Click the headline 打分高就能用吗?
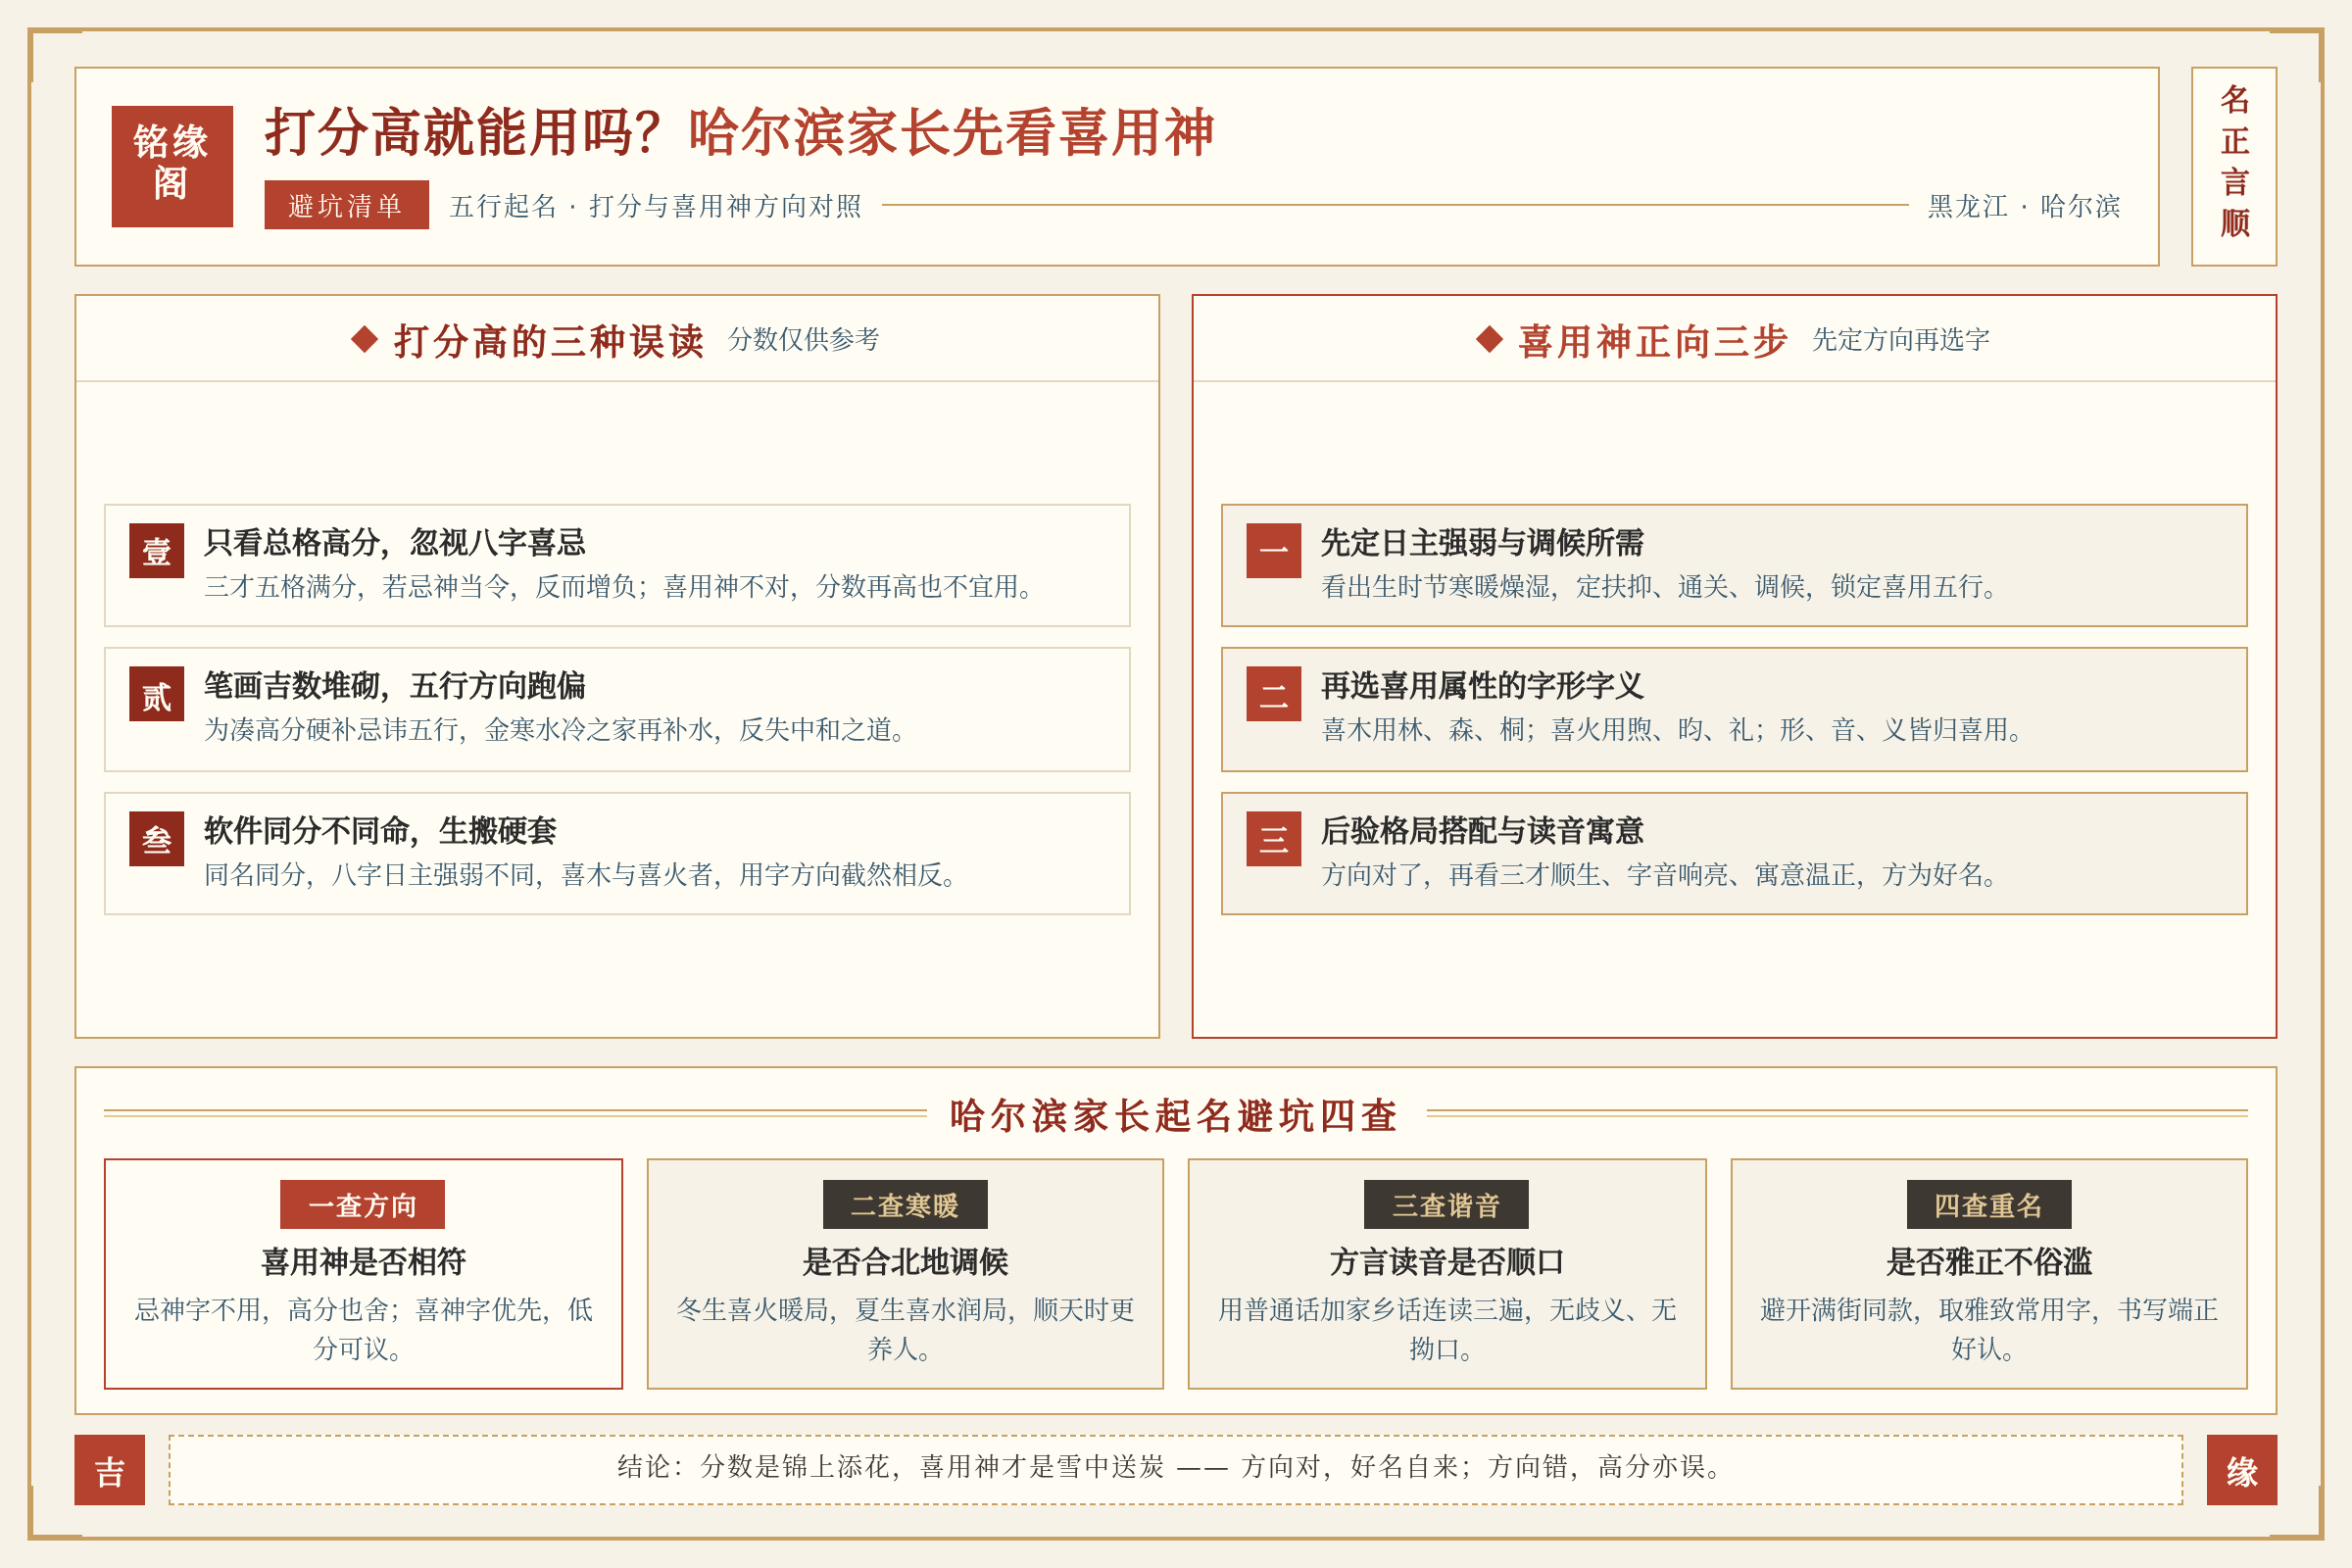Screen dimensions: 2352x1568 click(463, 132)
